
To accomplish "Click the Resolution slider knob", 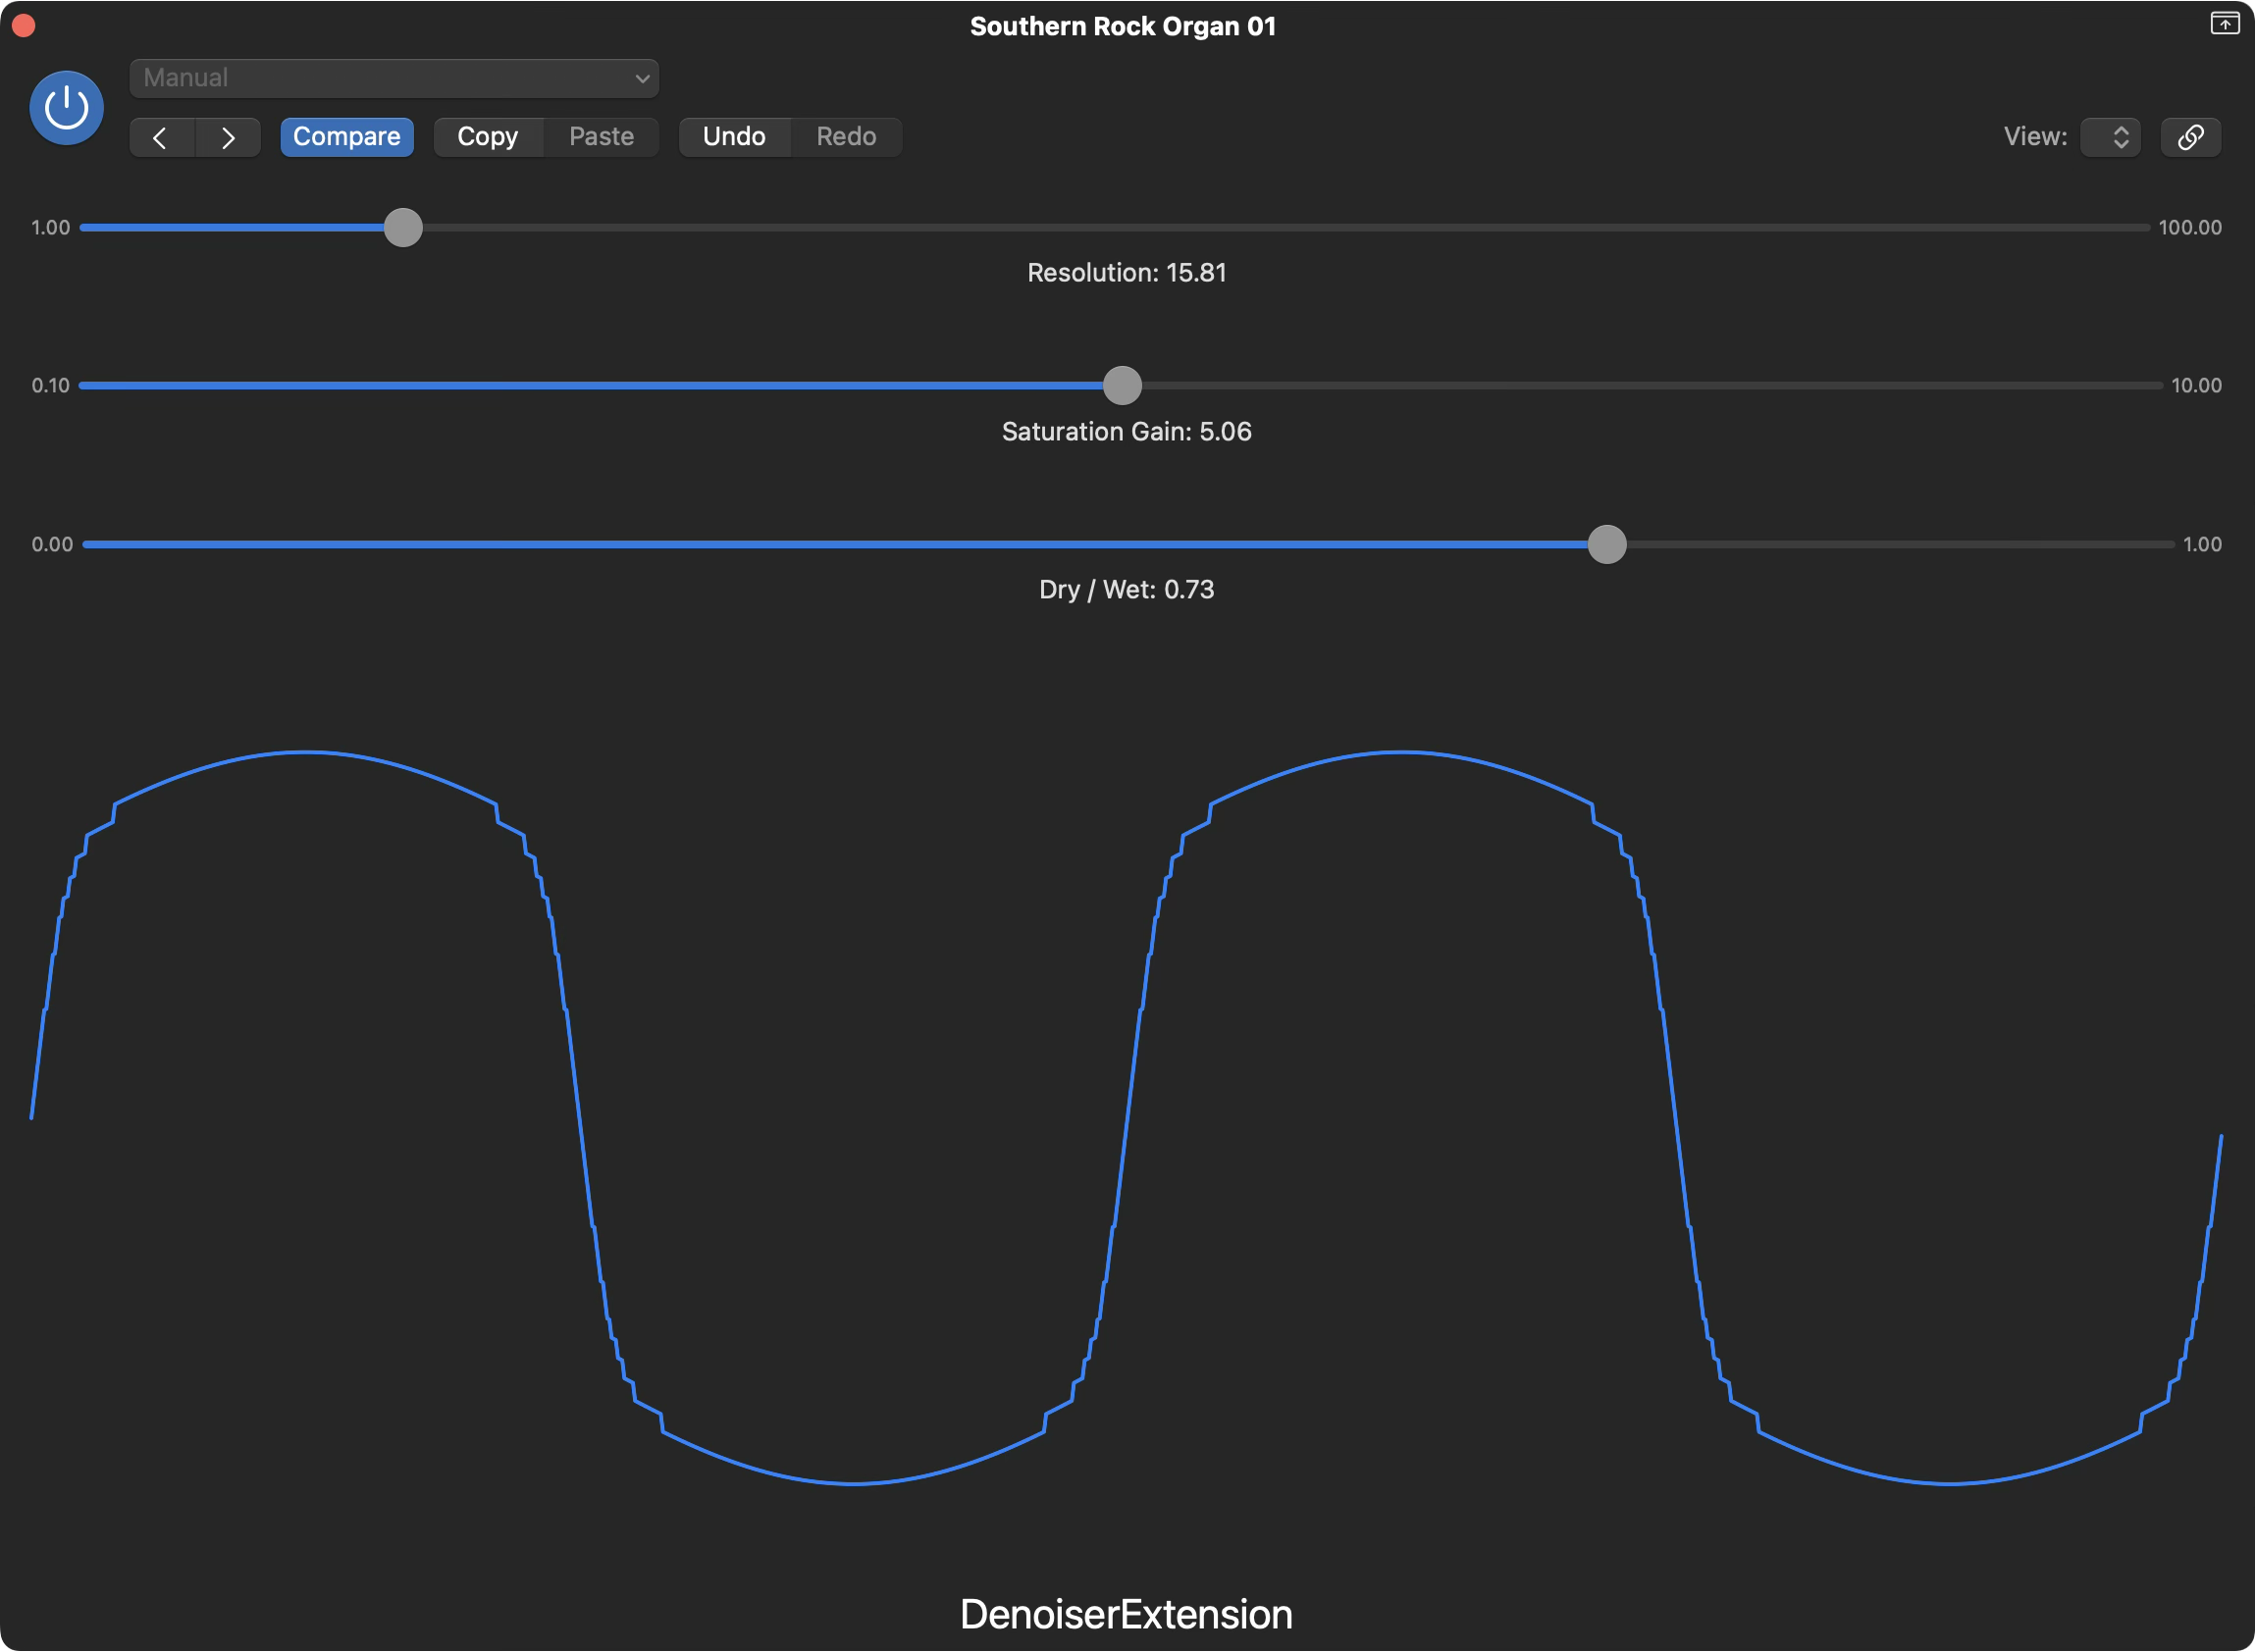I will [403, 228].
